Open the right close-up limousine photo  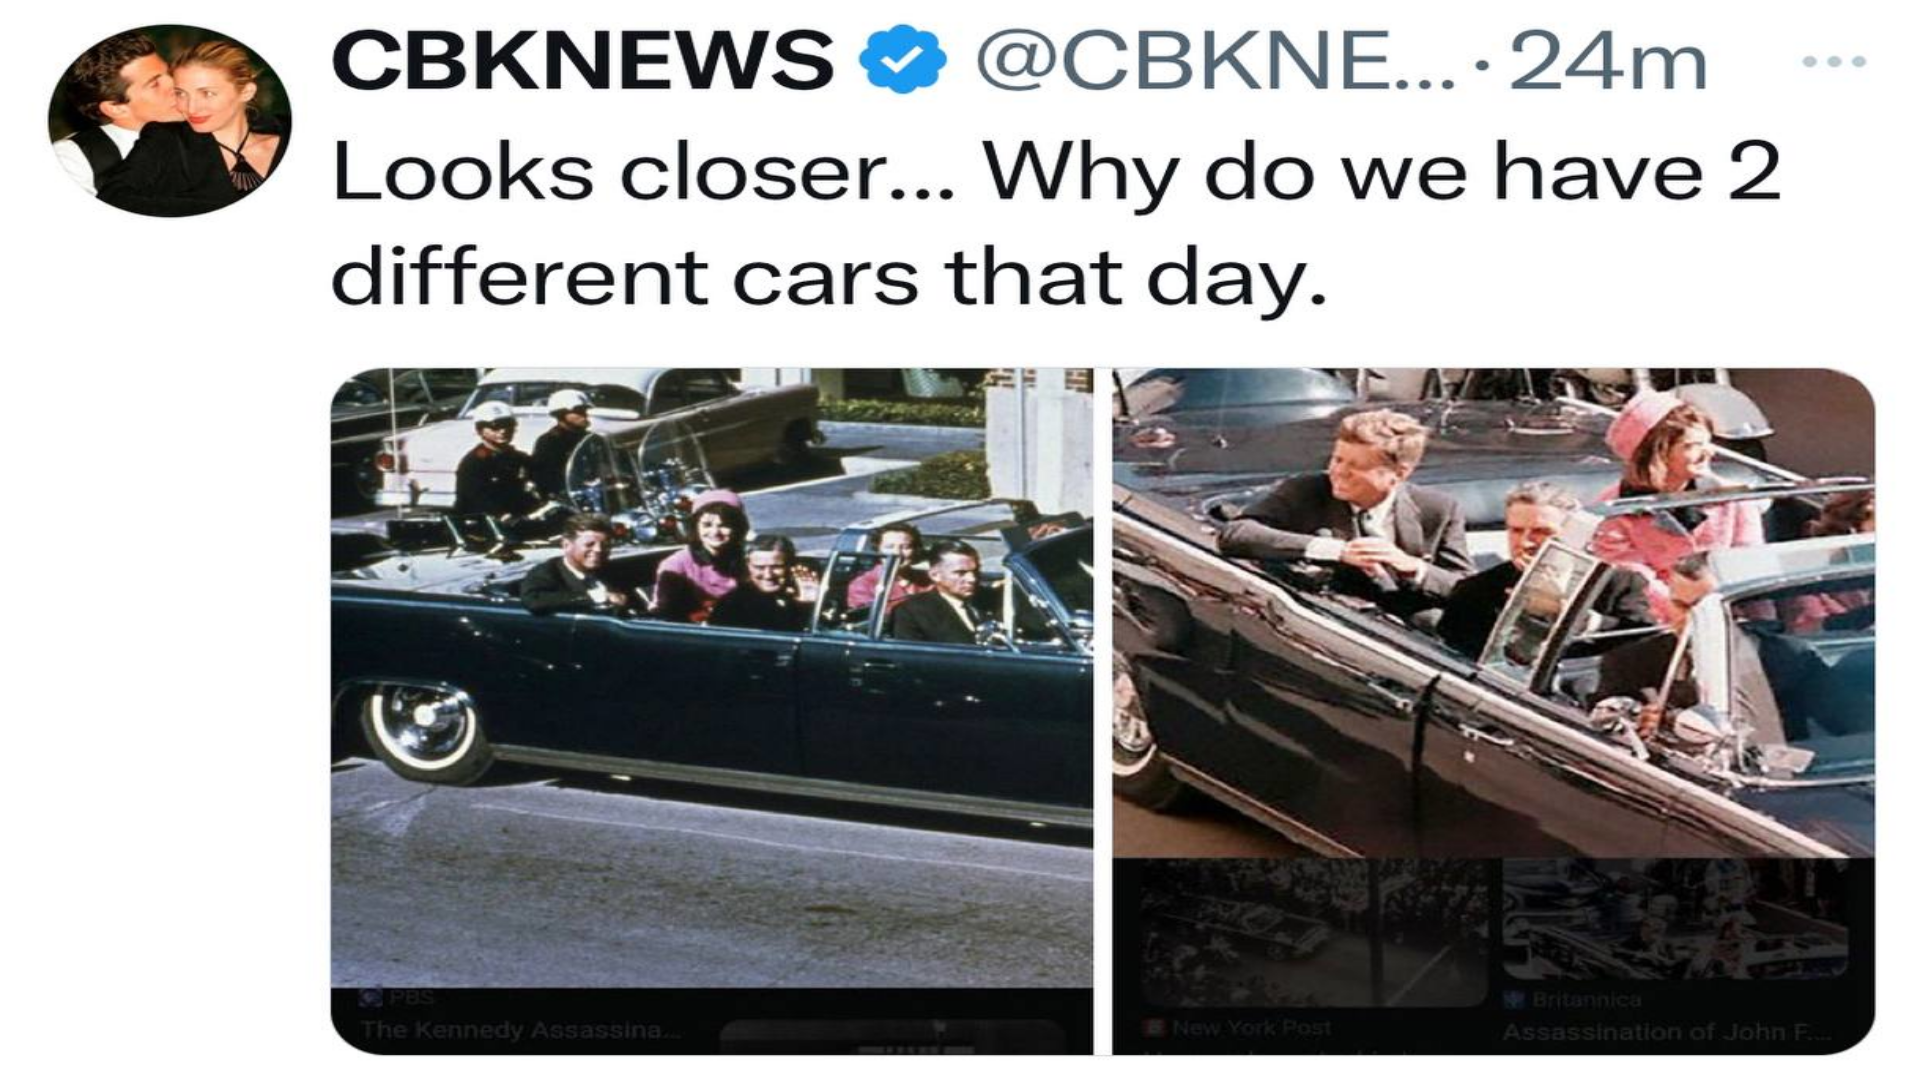point(1493,612)
